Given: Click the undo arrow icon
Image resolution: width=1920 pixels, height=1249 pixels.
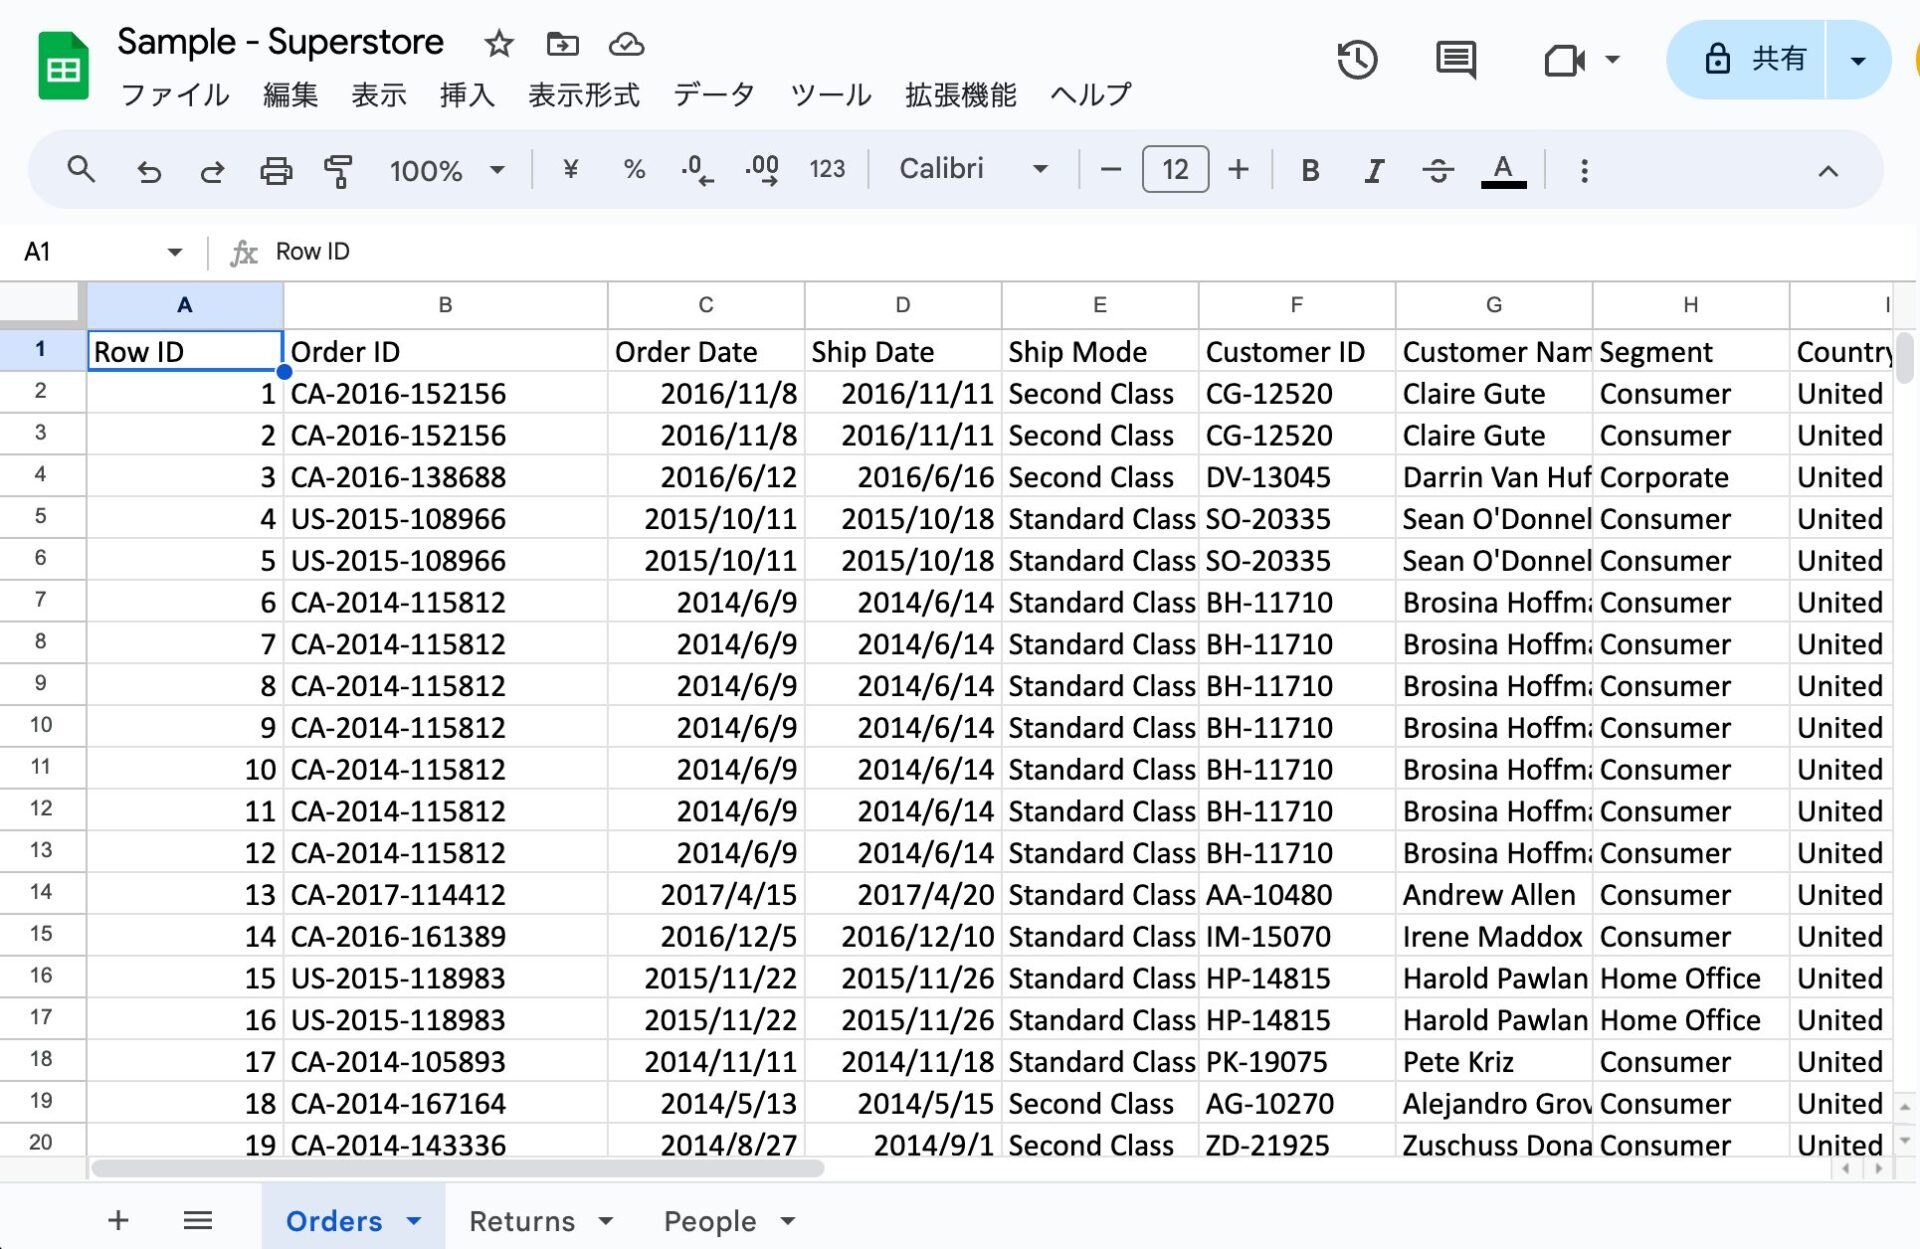Looking at the screenshot, I should click(x=149, y=171).
